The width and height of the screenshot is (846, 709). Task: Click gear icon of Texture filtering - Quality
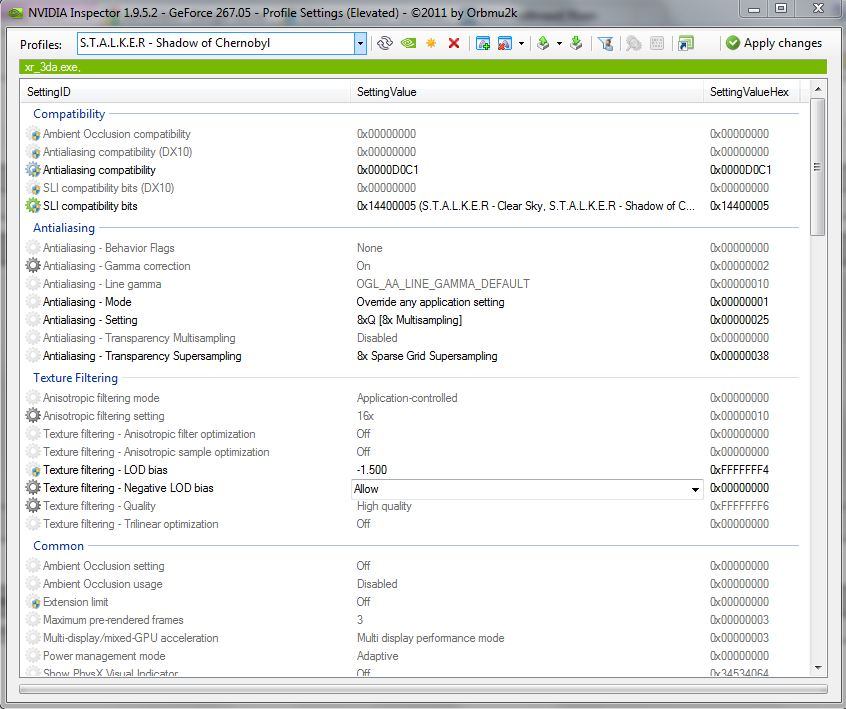[x=33, y=506]
